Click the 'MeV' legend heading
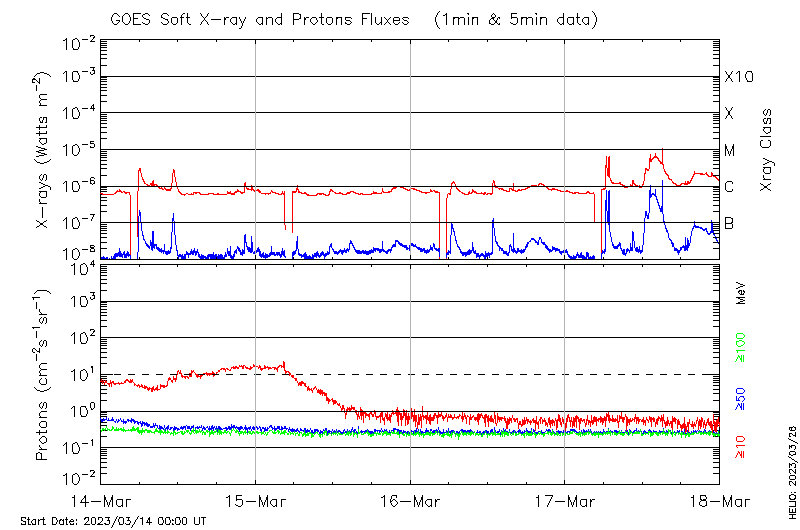The image size is (800, 530). click(x=741, y=293)
